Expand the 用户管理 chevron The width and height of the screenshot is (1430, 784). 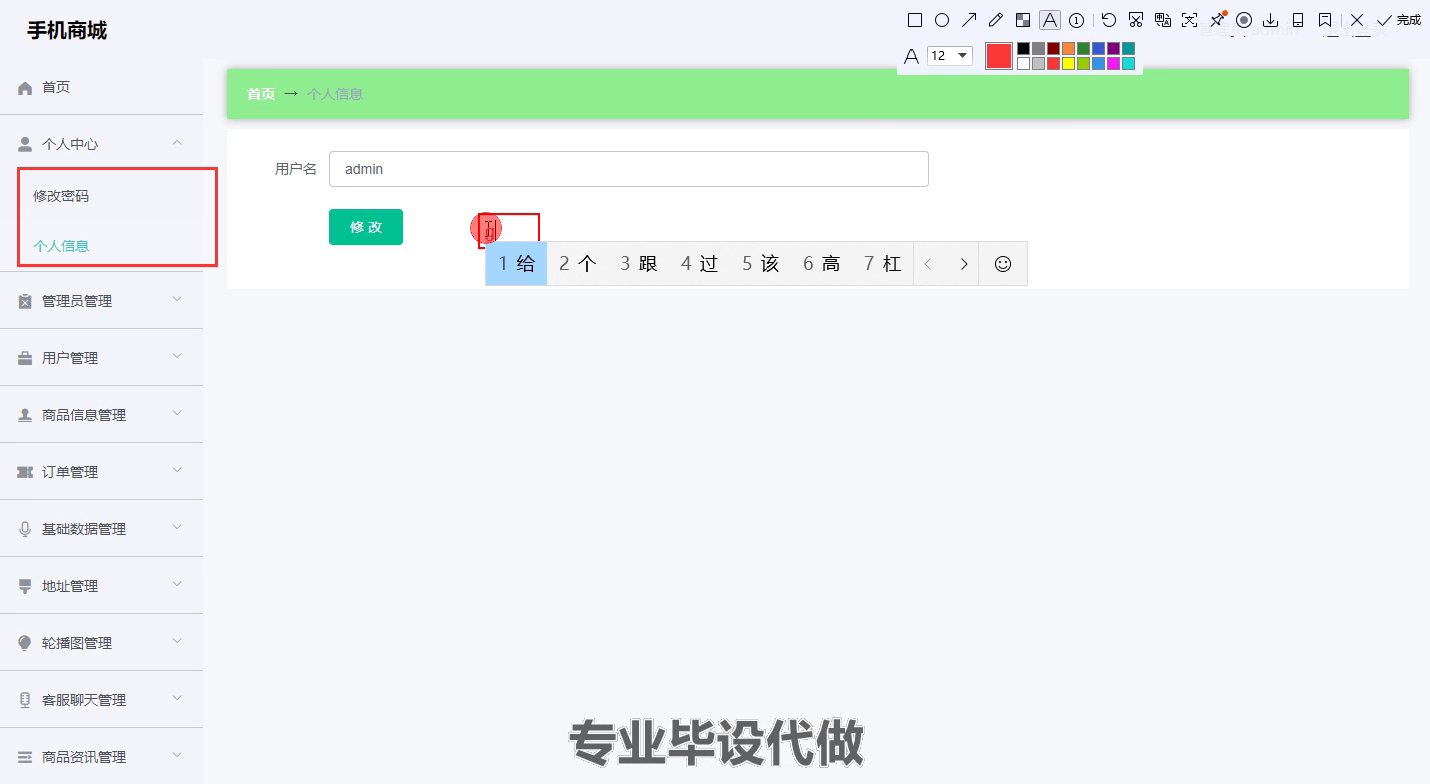click(177, 356)
